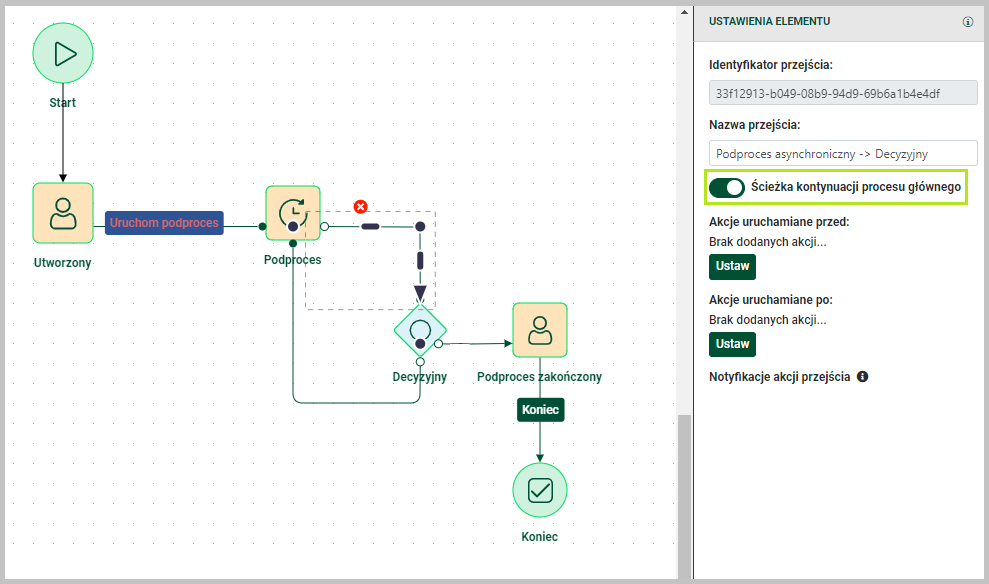
Task: Select the Podproces clock node
Action: 292,212
